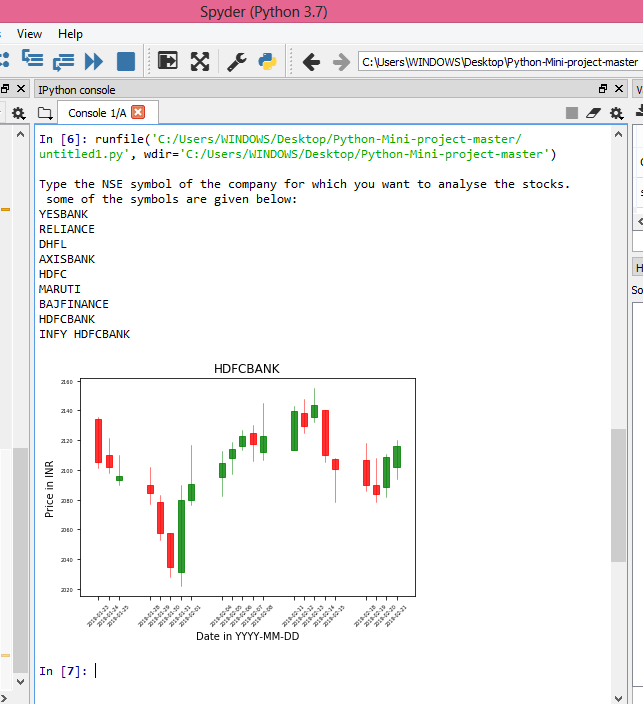Viewport: 643px width, 704px height.
Task: Maximize current pane icon in toolbar
Action: click(x=168, y=62)
